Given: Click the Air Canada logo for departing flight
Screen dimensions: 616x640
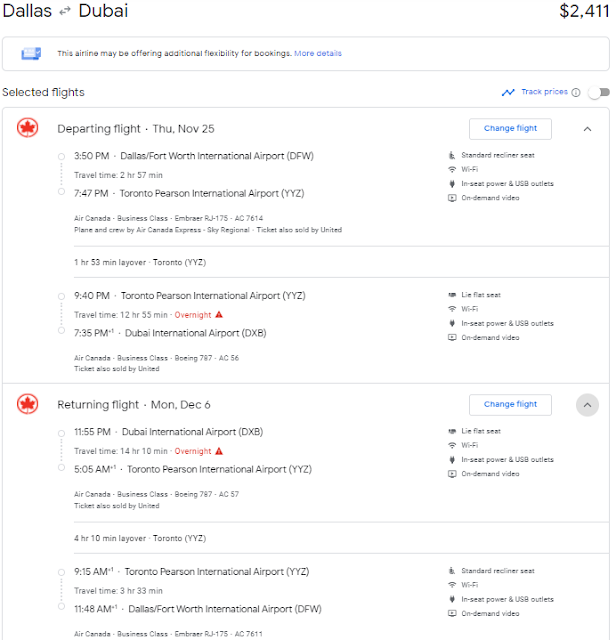Looking at the screenshot, I should point(28,128).
